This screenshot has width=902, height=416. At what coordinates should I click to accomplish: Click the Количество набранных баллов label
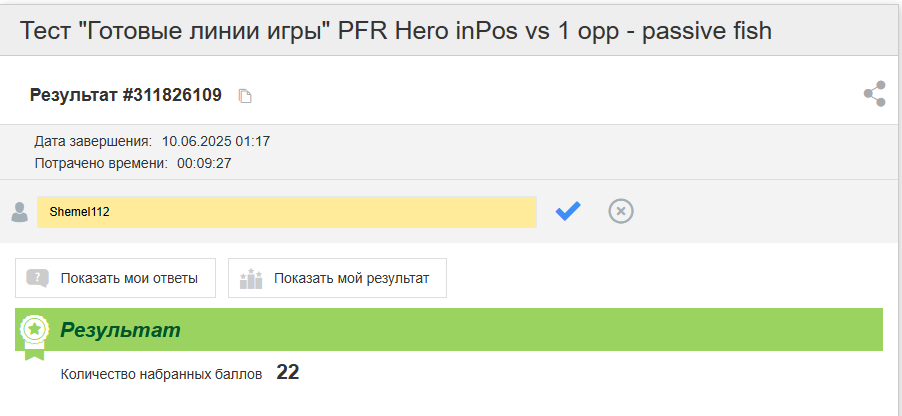[x=162, y=375]
